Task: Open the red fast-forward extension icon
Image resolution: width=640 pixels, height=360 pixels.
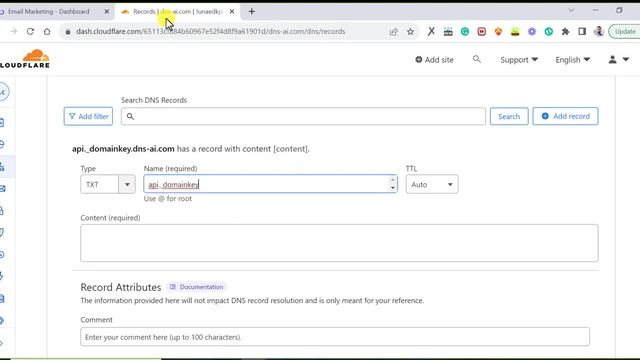Action: tap(482, 31)
